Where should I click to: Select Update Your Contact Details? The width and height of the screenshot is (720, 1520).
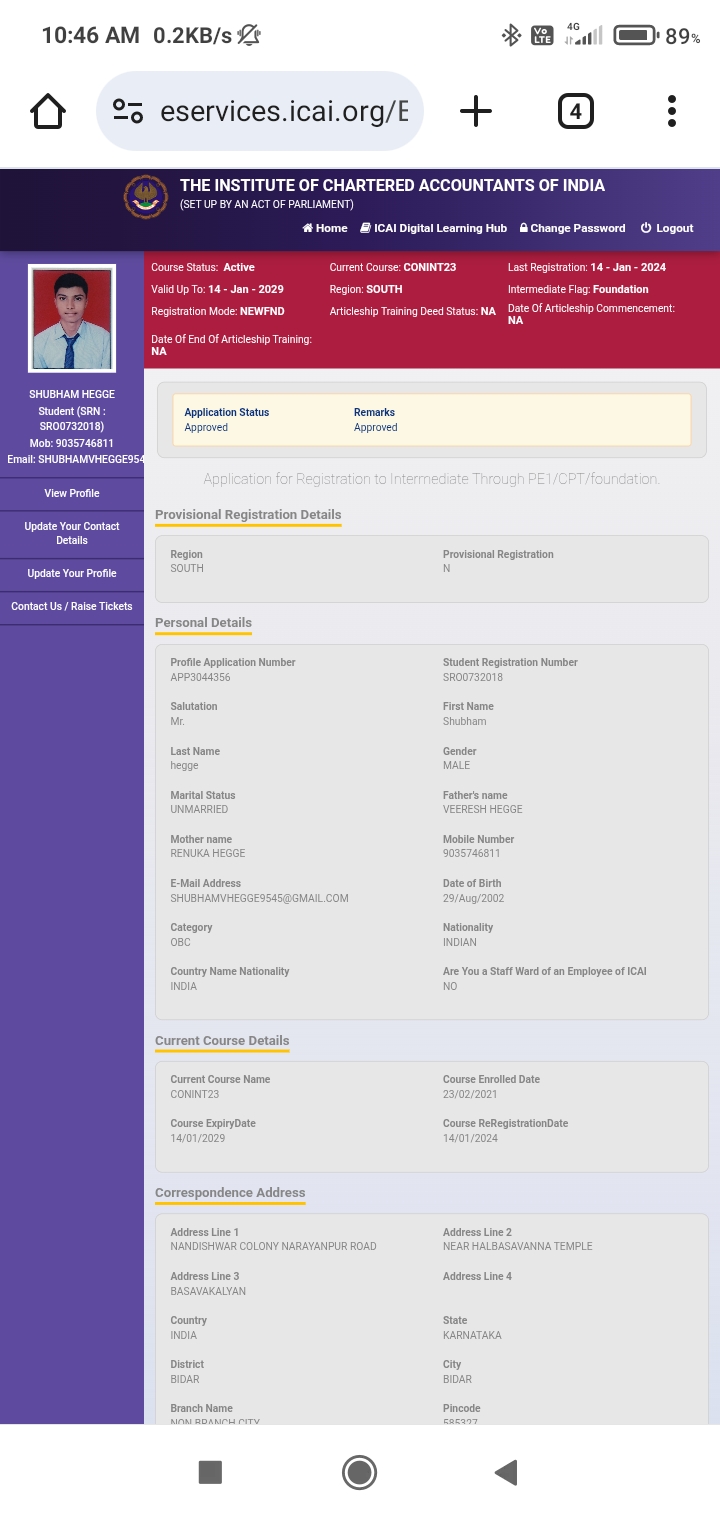72,533
